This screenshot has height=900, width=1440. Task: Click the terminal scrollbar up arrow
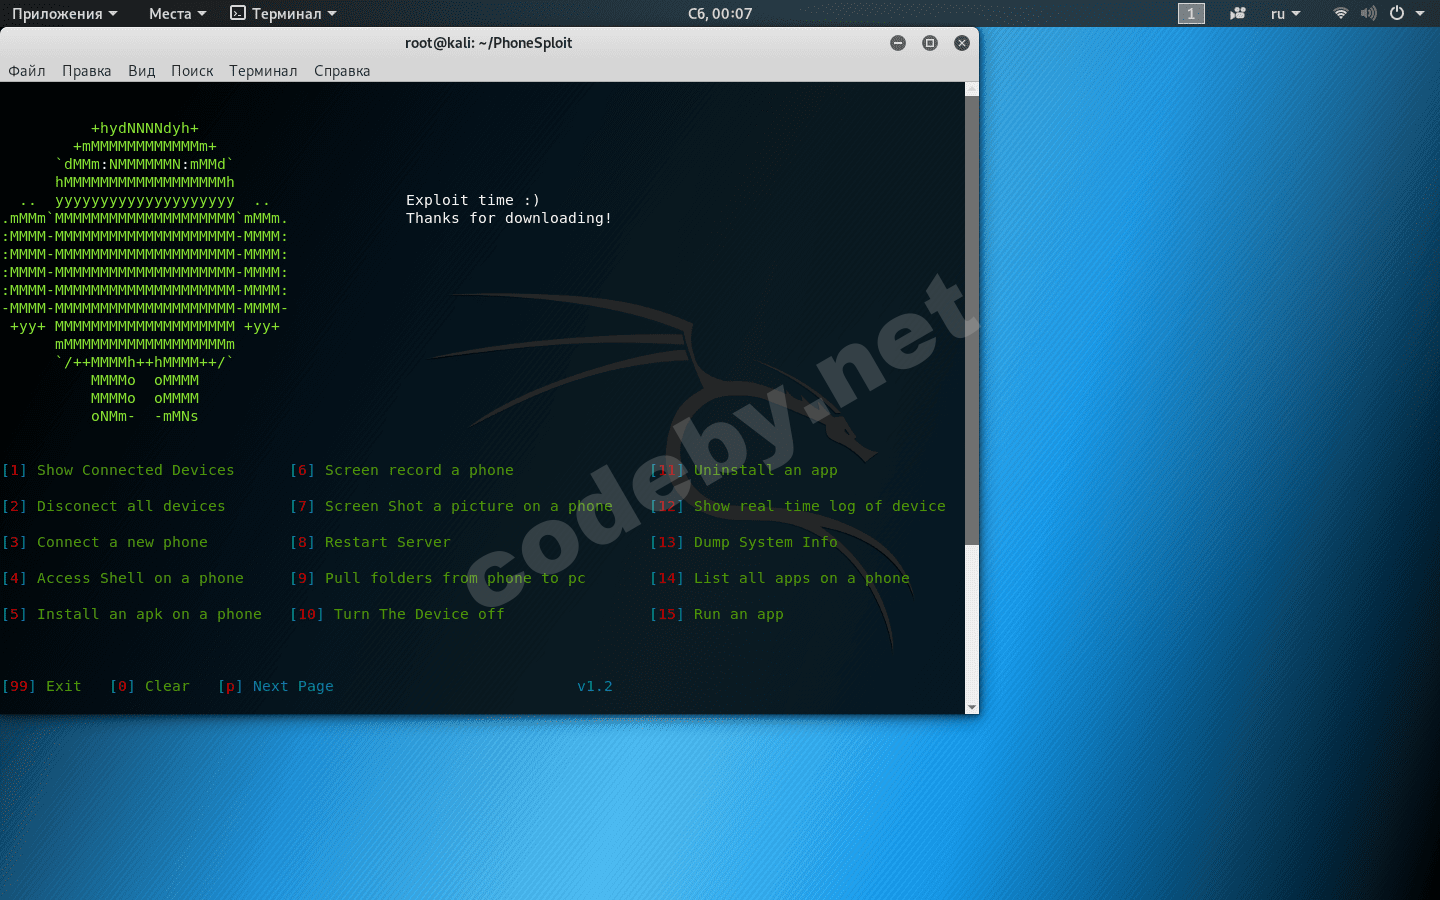pyautogui.click(x=972, y=89)
